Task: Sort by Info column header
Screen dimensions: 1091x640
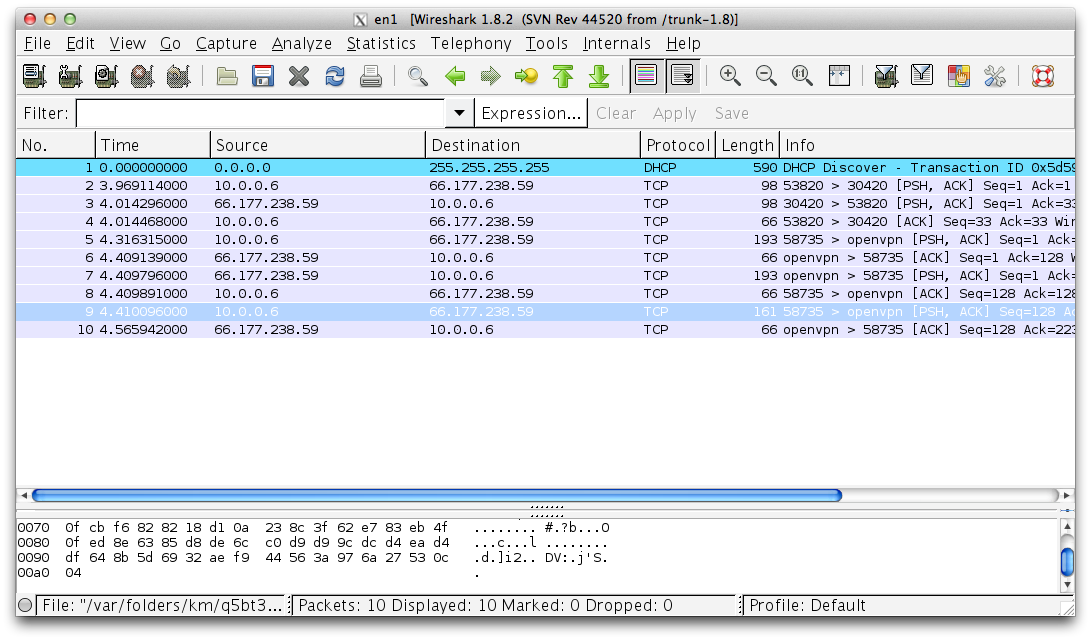Action: pos(927,145)
